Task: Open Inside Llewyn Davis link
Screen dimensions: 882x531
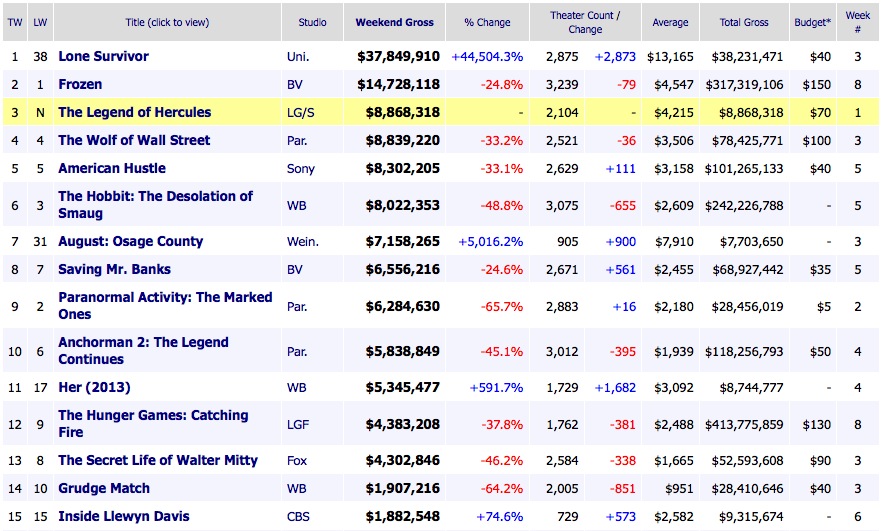Action: [x=123, y=516]
